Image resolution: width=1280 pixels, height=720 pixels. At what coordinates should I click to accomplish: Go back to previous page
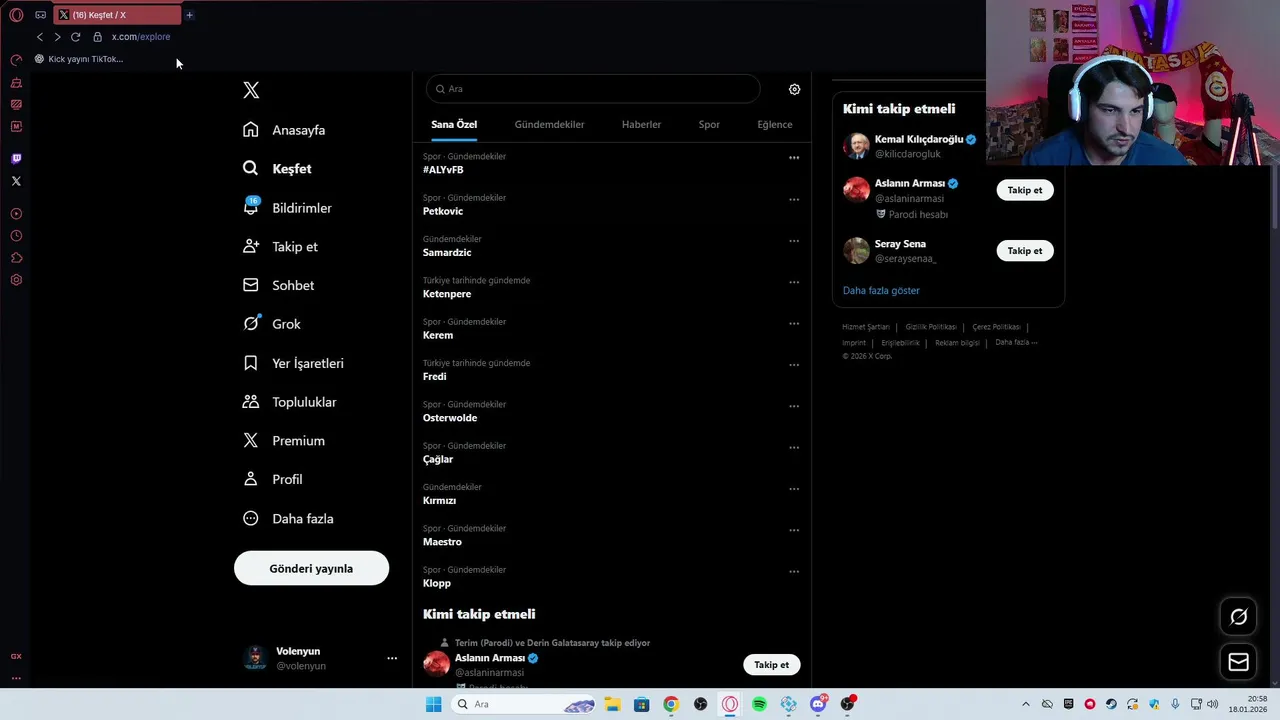pos(40,37)
